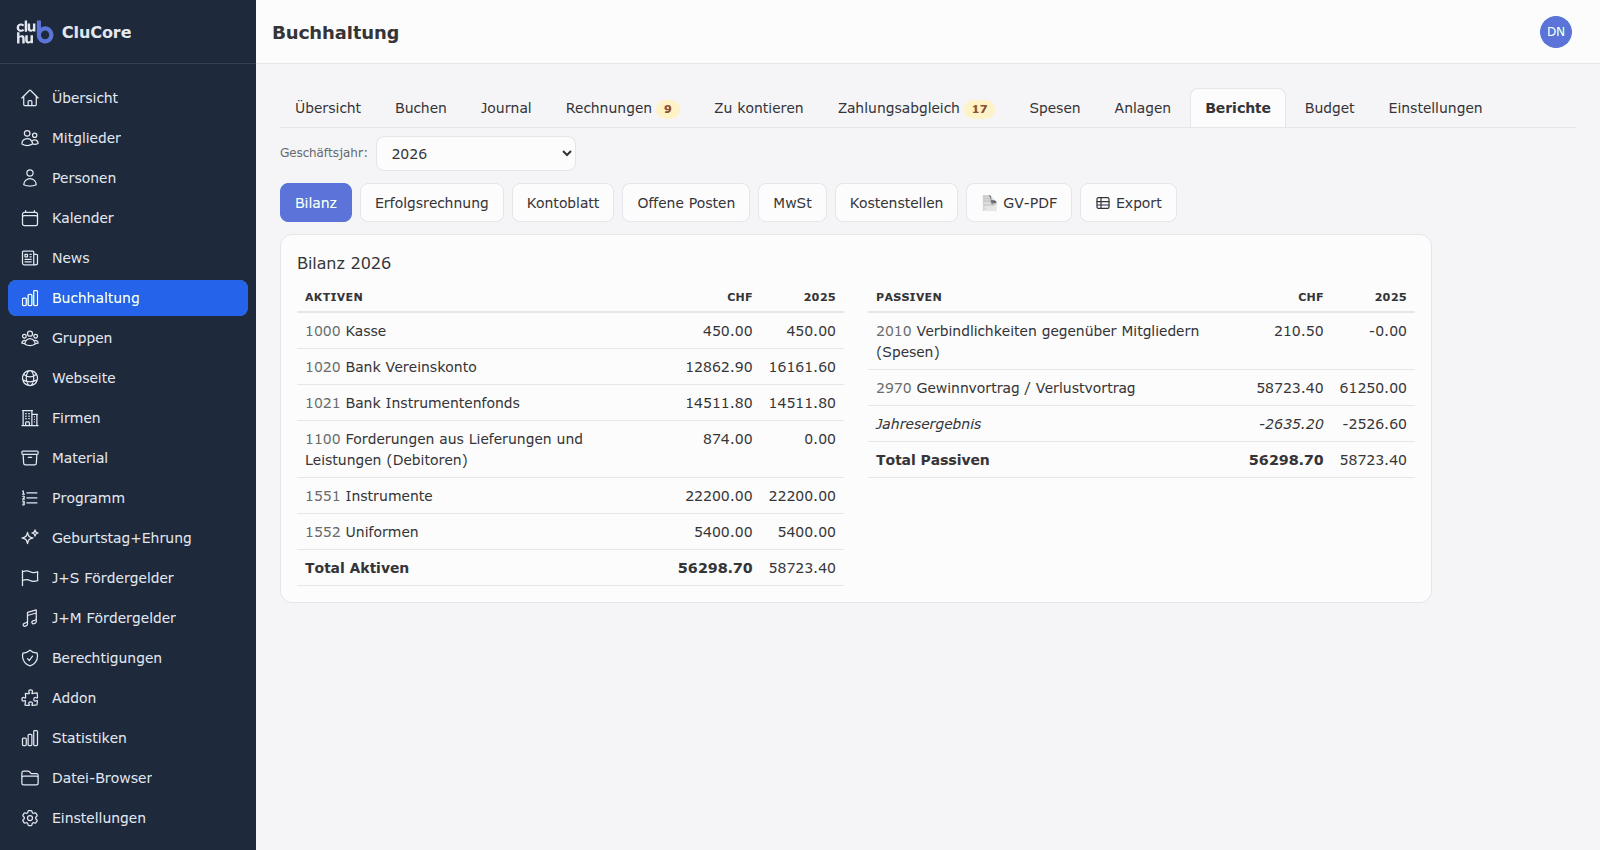Open the DN user avatar
Image resolution: width=1600 pixels, height=850 pixels.
(x=1556, y=32)
